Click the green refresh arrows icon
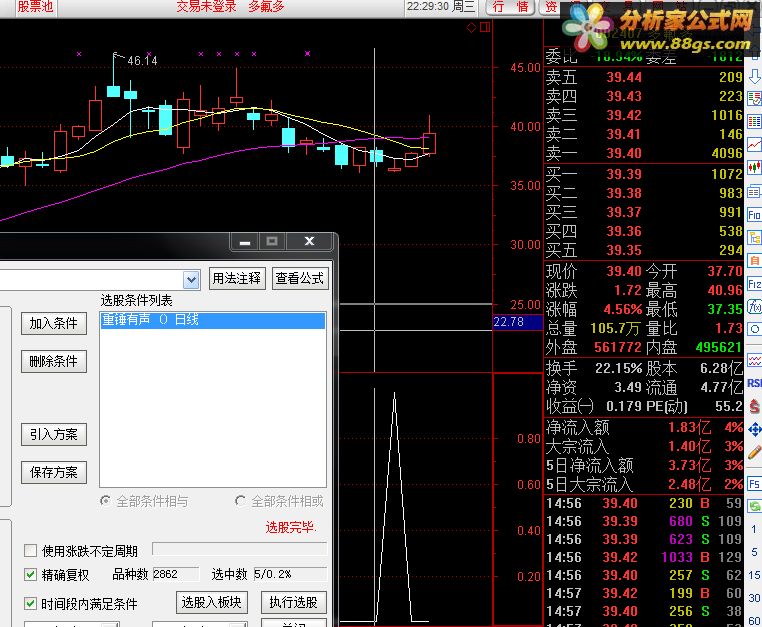762x627 pixels. [x=754, y=506]
